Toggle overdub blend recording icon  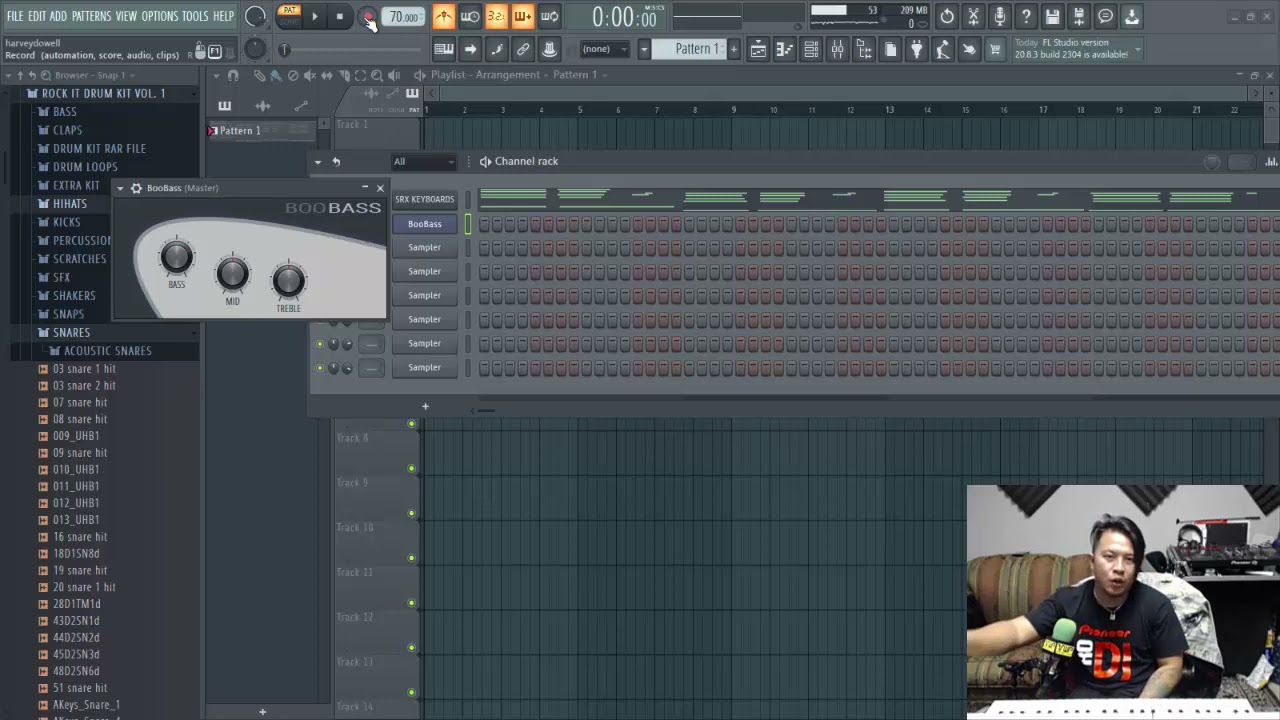[x=522, y=16]
